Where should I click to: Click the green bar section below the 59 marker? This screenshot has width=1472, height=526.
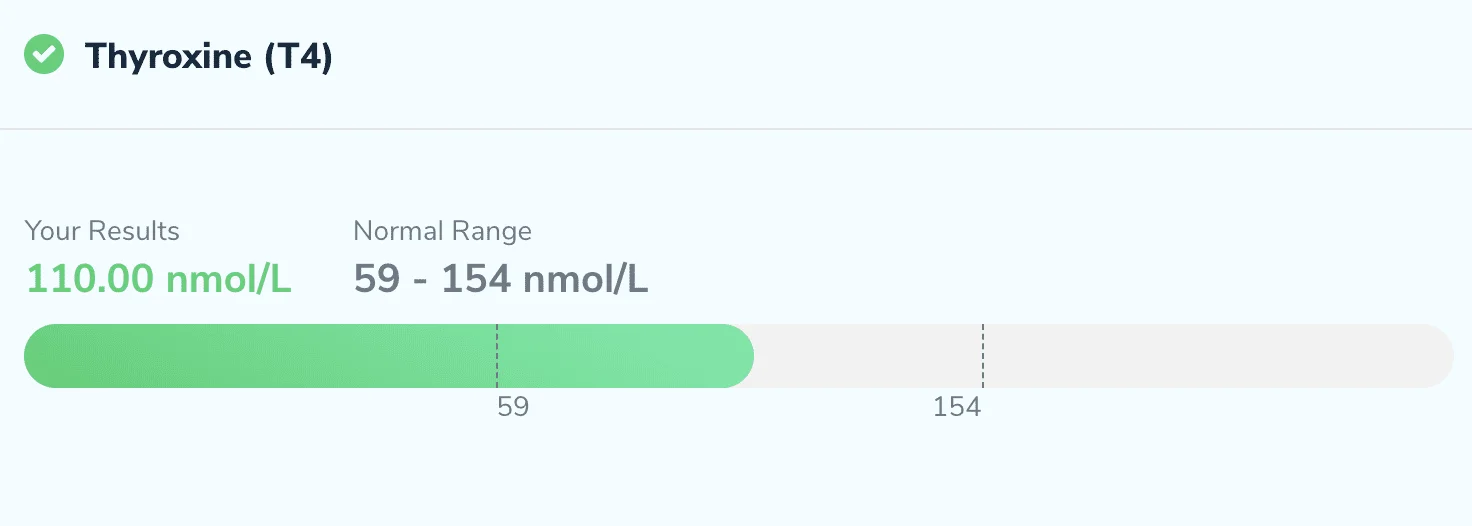tap(260, 356)
